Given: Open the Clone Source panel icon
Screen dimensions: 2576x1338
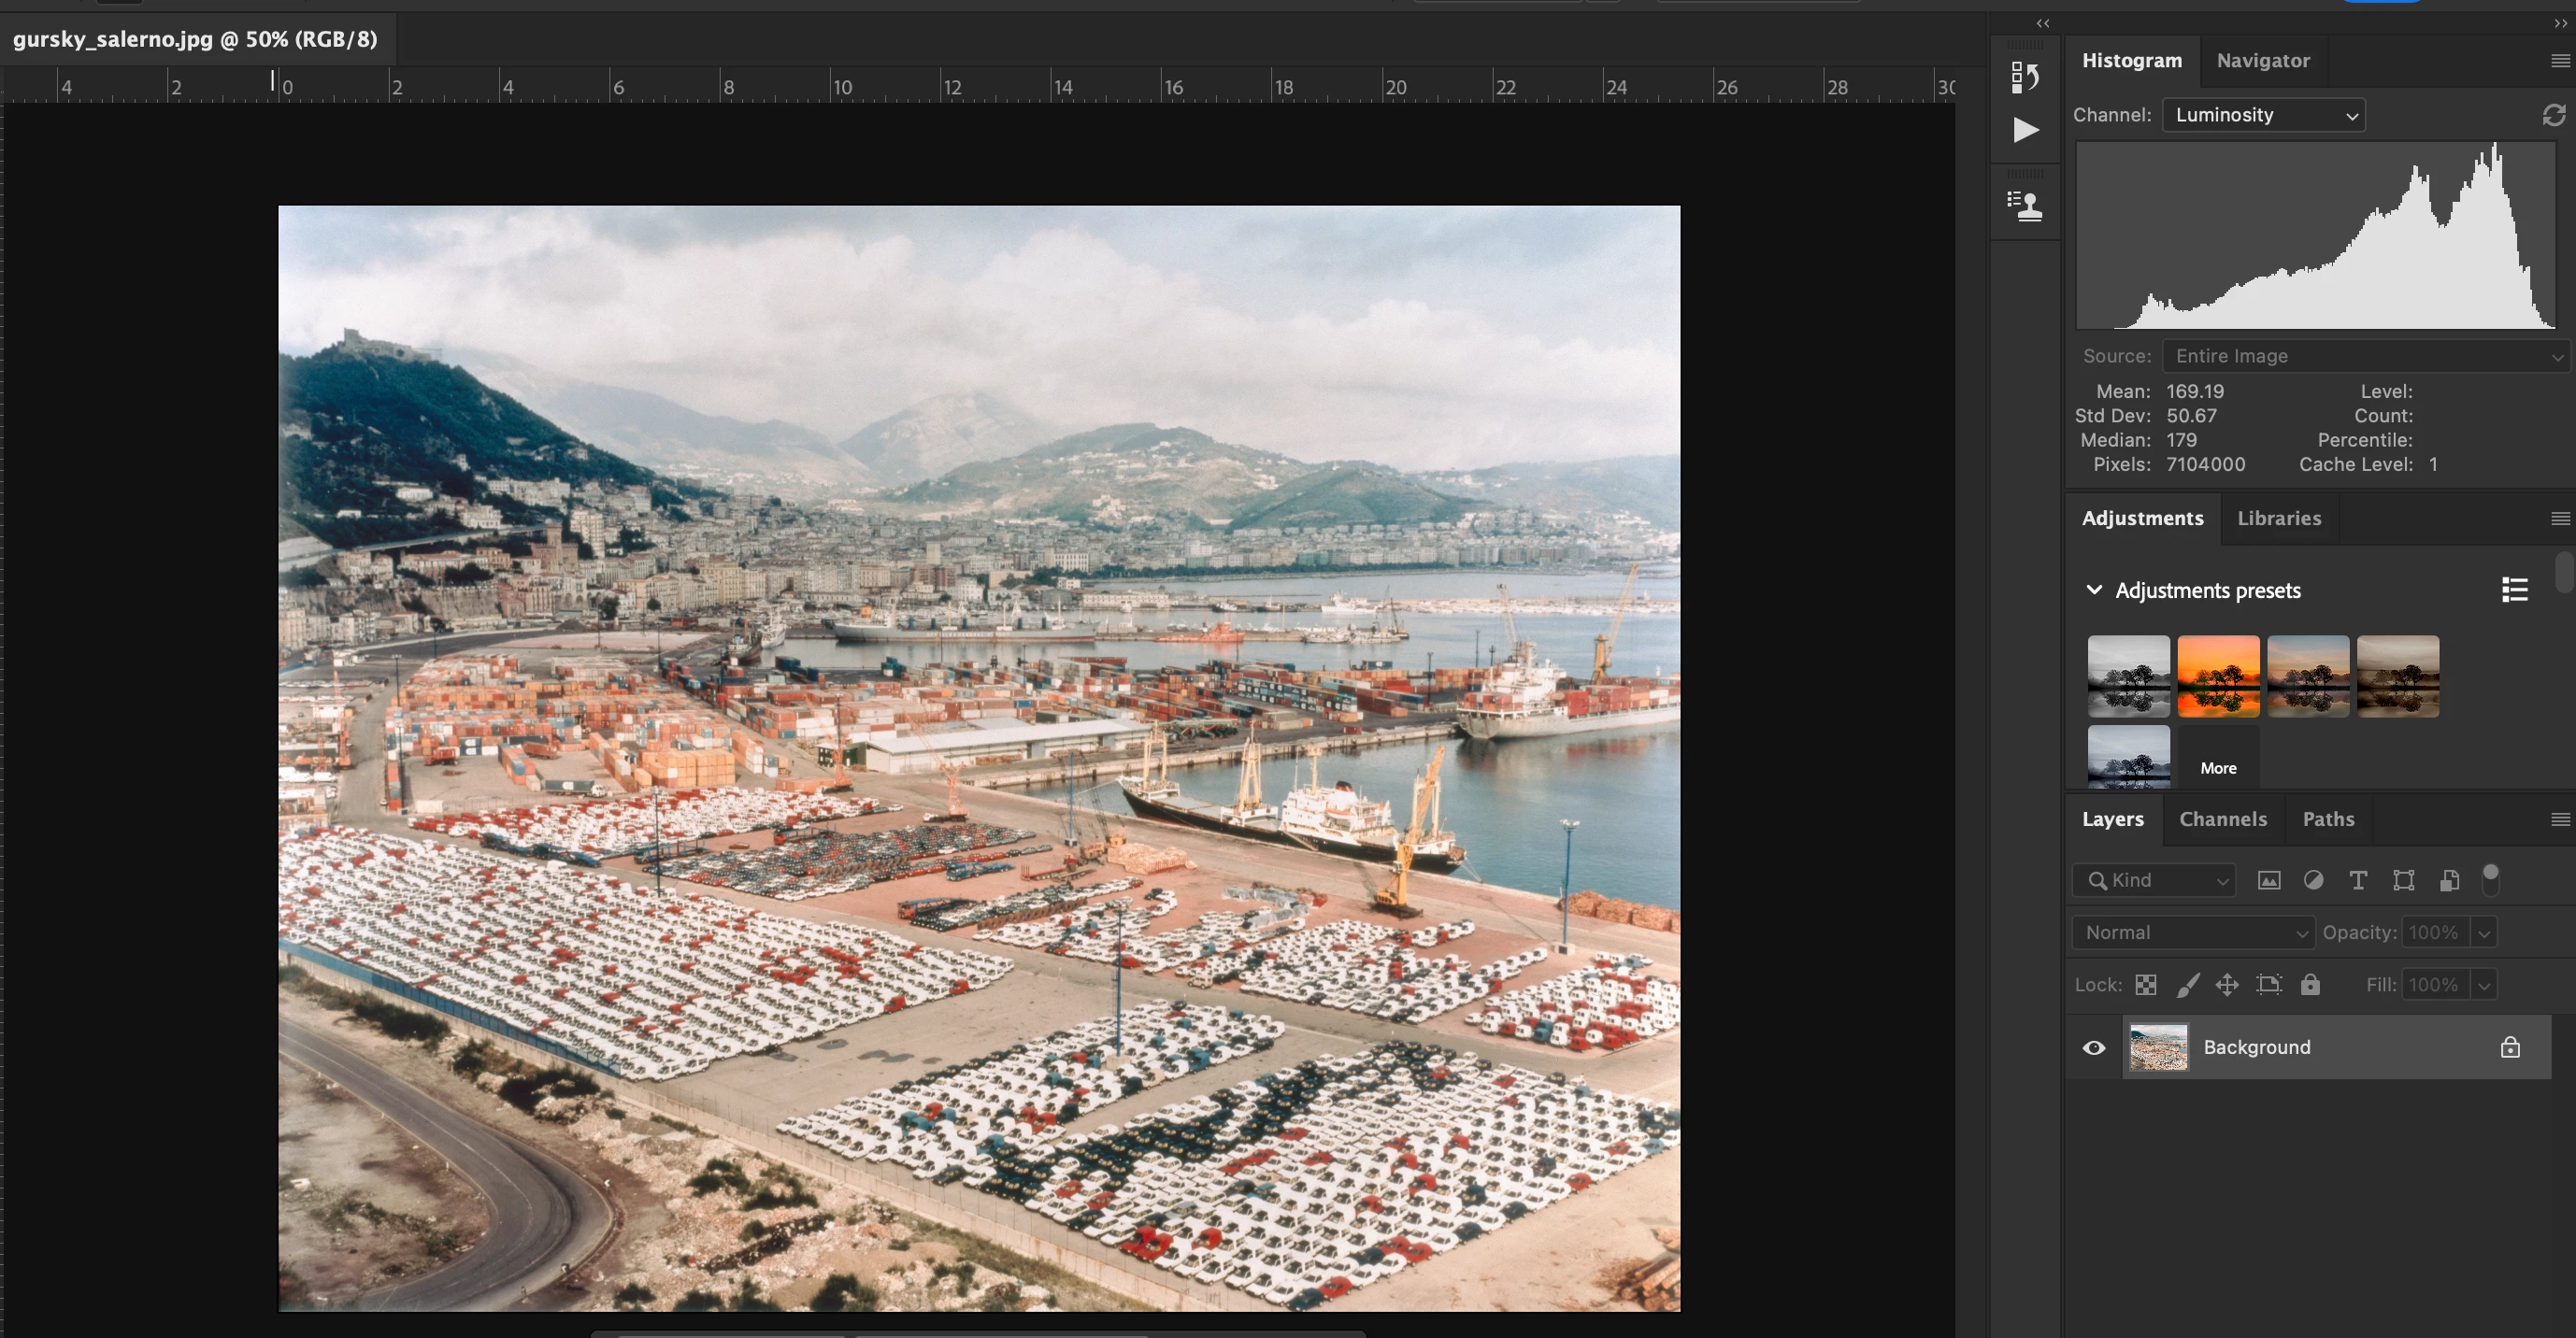Looking at the screenshot, I should click(2025, 206).
